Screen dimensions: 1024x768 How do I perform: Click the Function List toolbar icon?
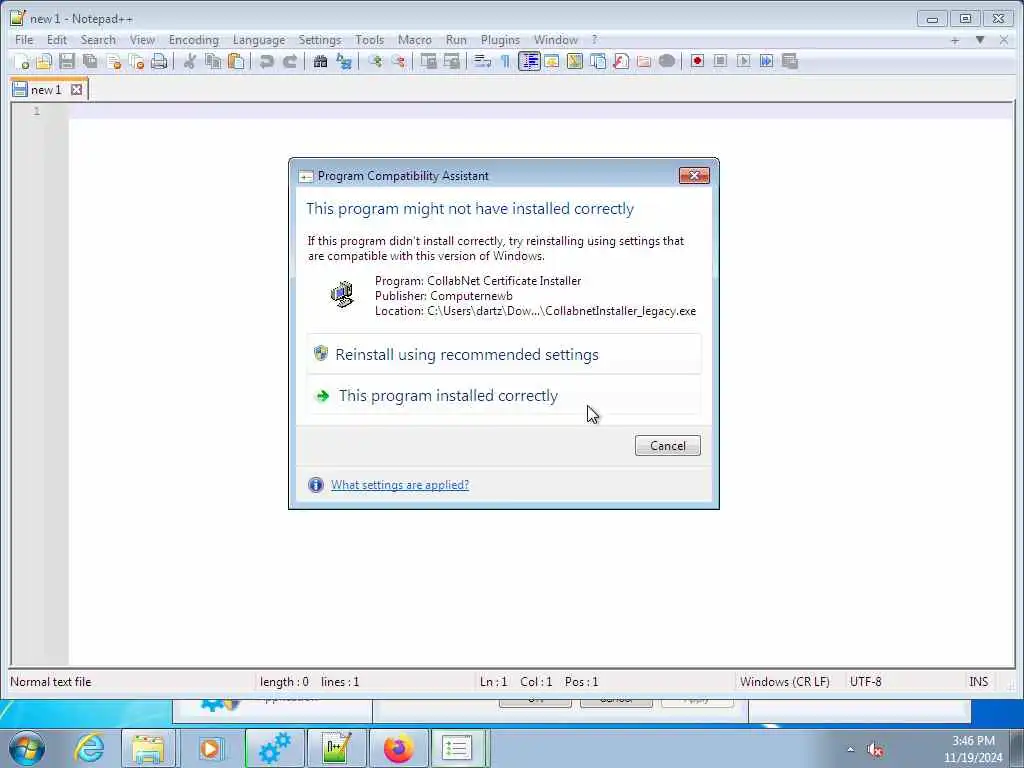(x=621, y=61)
